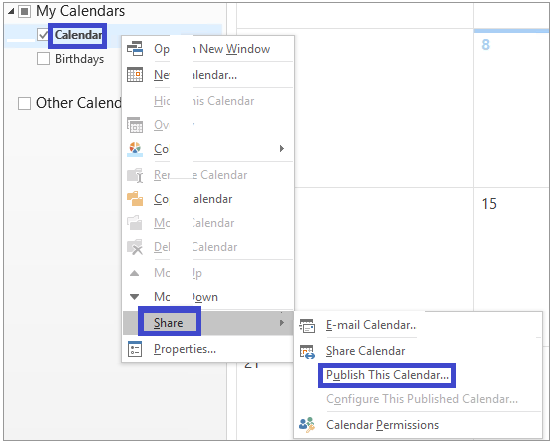This screenshot has height=444, width=554.
Task: Select the Color palette icon
Action: click(135, 149)
